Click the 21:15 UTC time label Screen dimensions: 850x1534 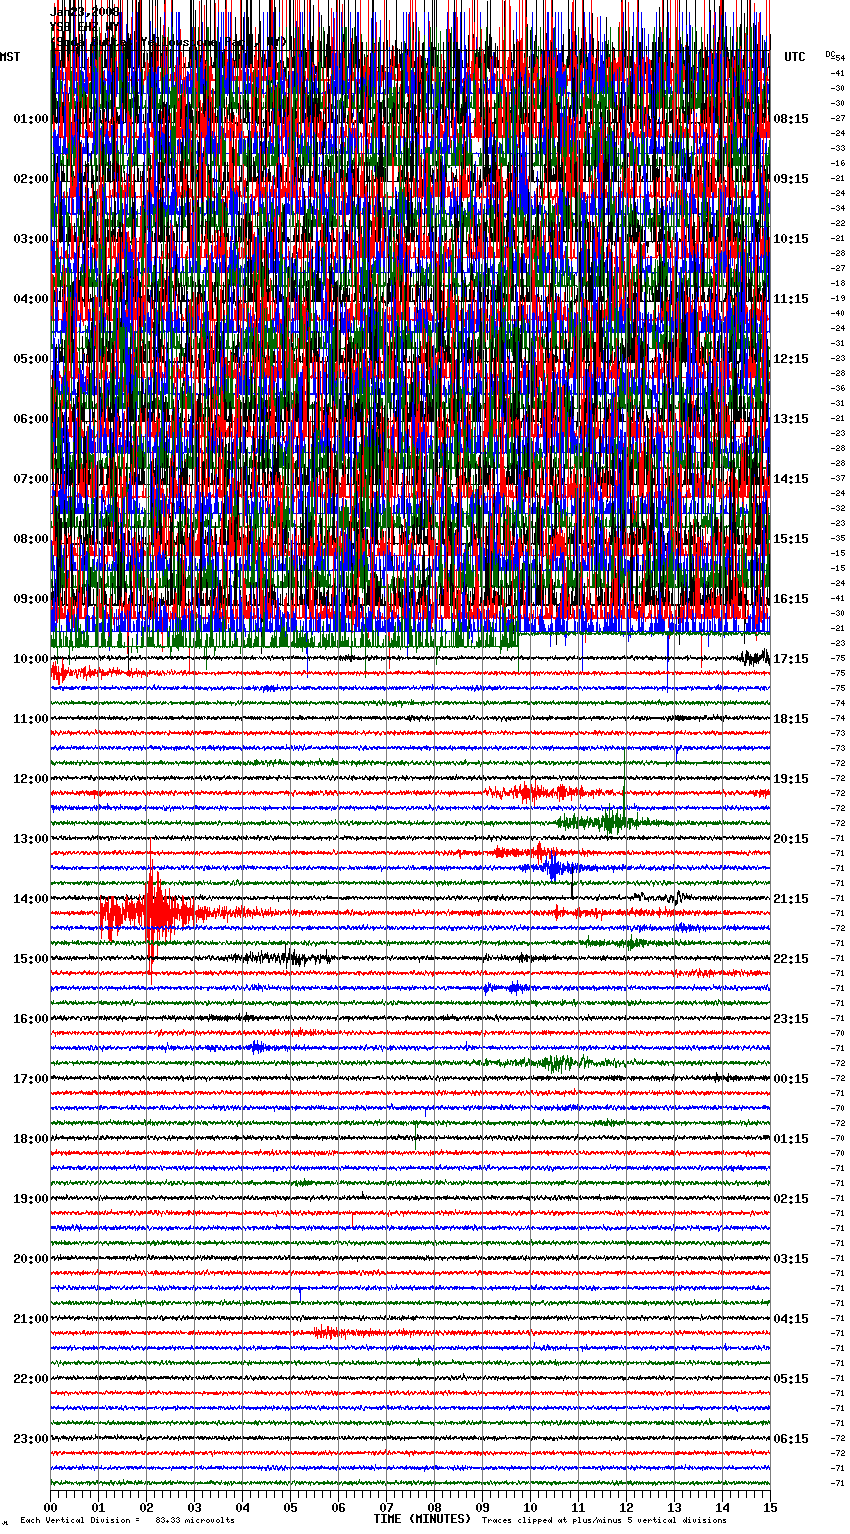791,899
